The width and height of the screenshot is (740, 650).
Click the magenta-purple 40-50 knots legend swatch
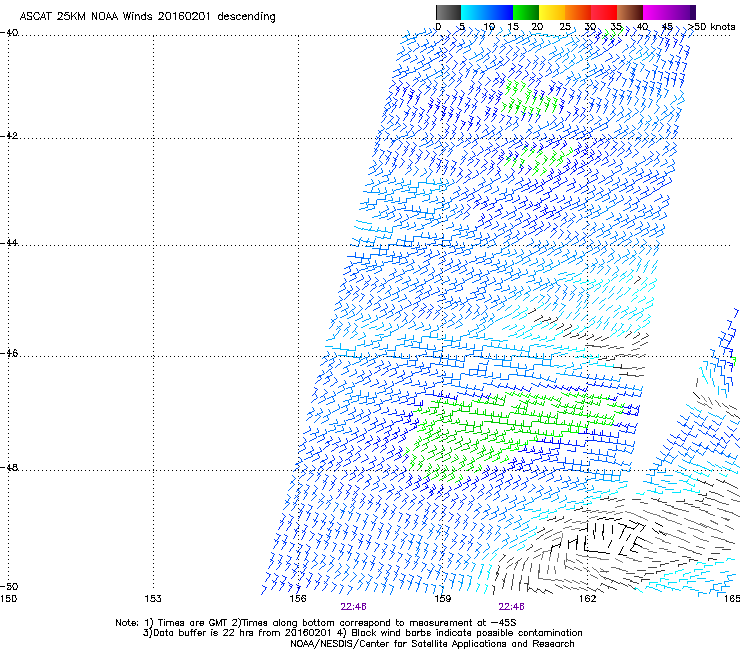[x=669, y=12]
